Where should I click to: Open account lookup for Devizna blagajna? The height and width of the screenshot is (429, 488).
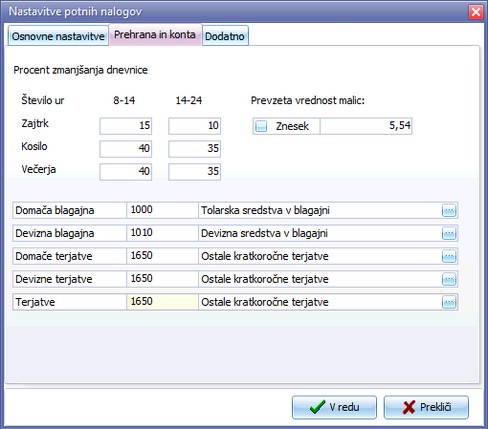(x=449, y=233)
